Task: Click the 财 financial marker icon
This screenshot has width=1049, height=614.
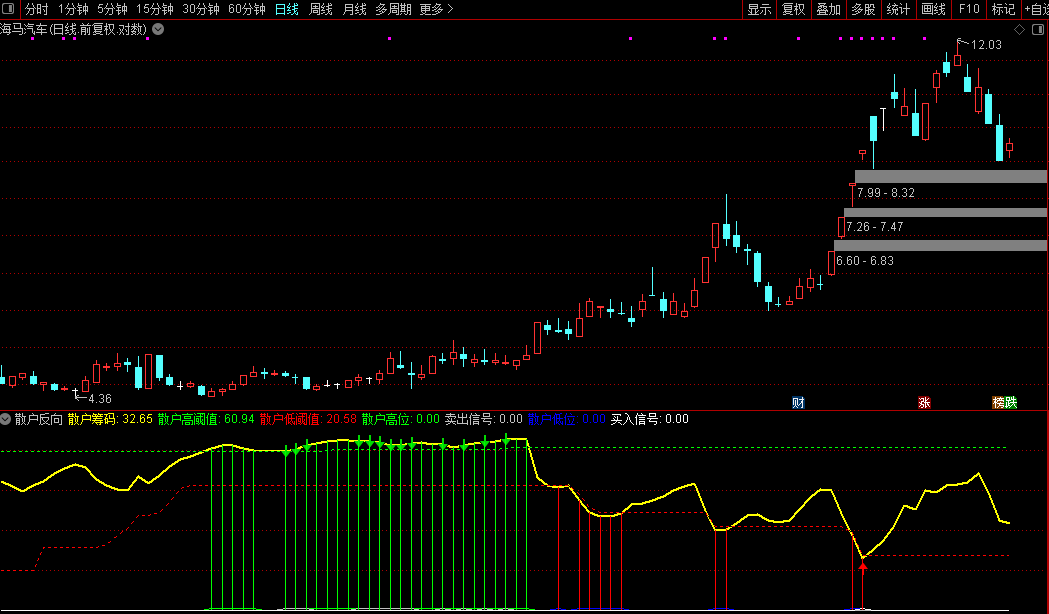Action: (x=797, y=403)
